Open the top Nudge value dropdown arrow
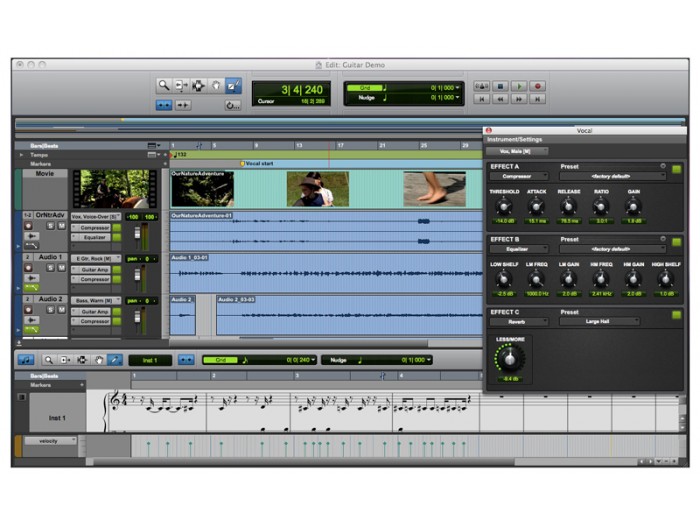Image resolution: width=700 pixels, height=525 pixels. coord(458,97)
